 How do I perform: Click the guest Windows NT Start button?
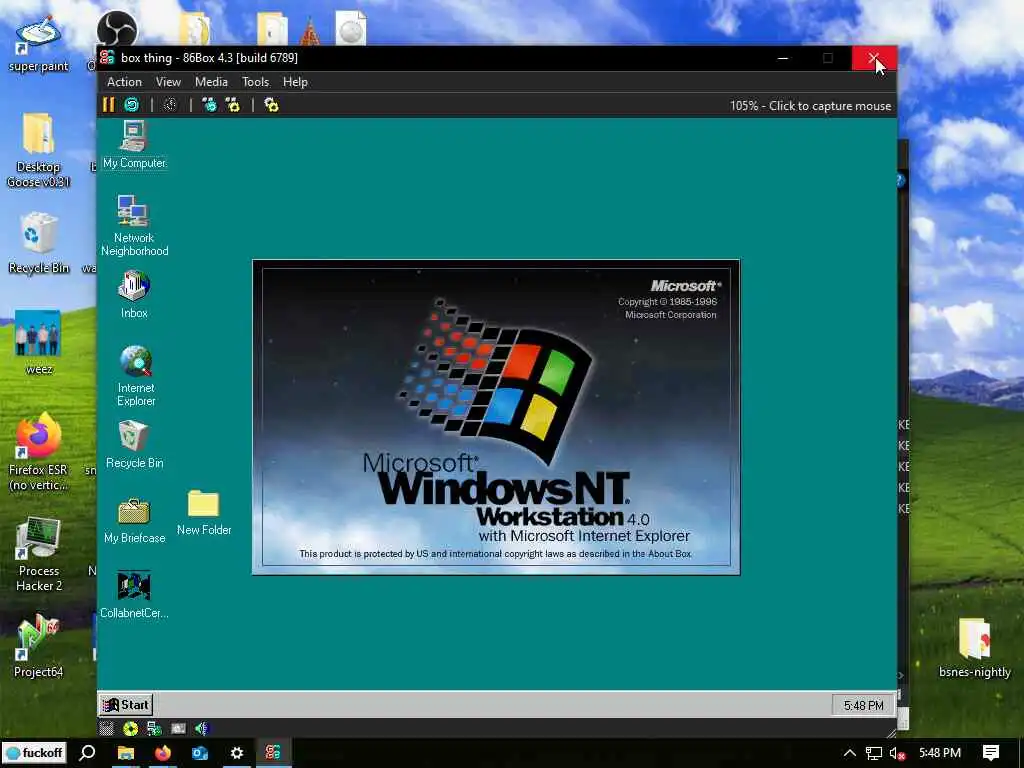tap(126, 705)
